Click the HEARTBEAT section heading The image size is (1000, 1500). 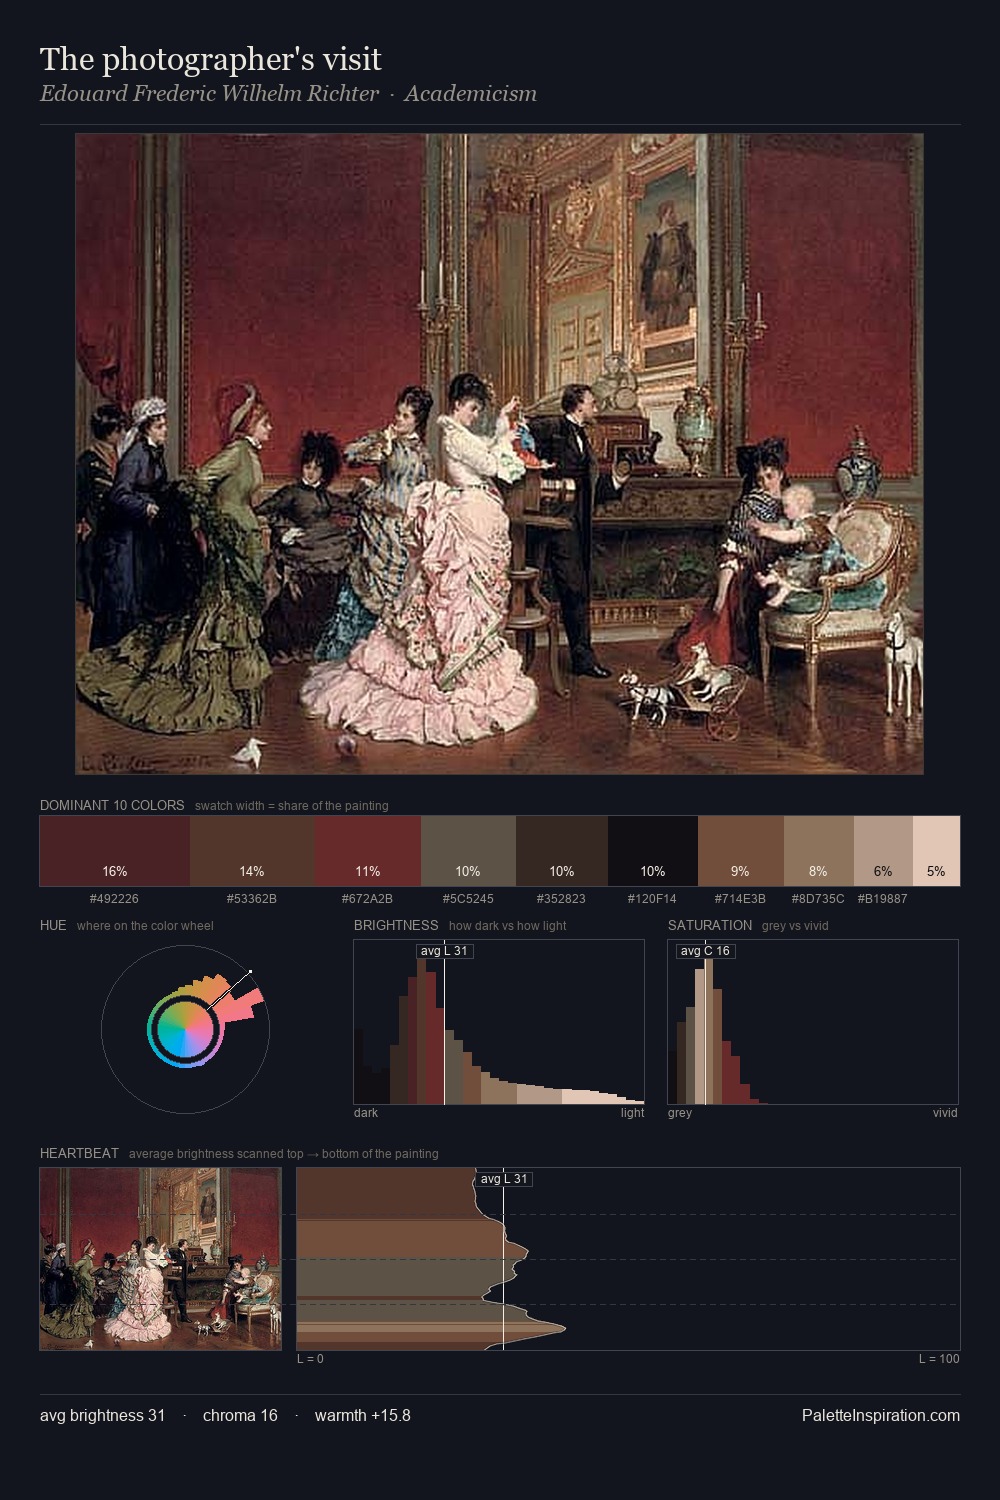coord(79,1153)
